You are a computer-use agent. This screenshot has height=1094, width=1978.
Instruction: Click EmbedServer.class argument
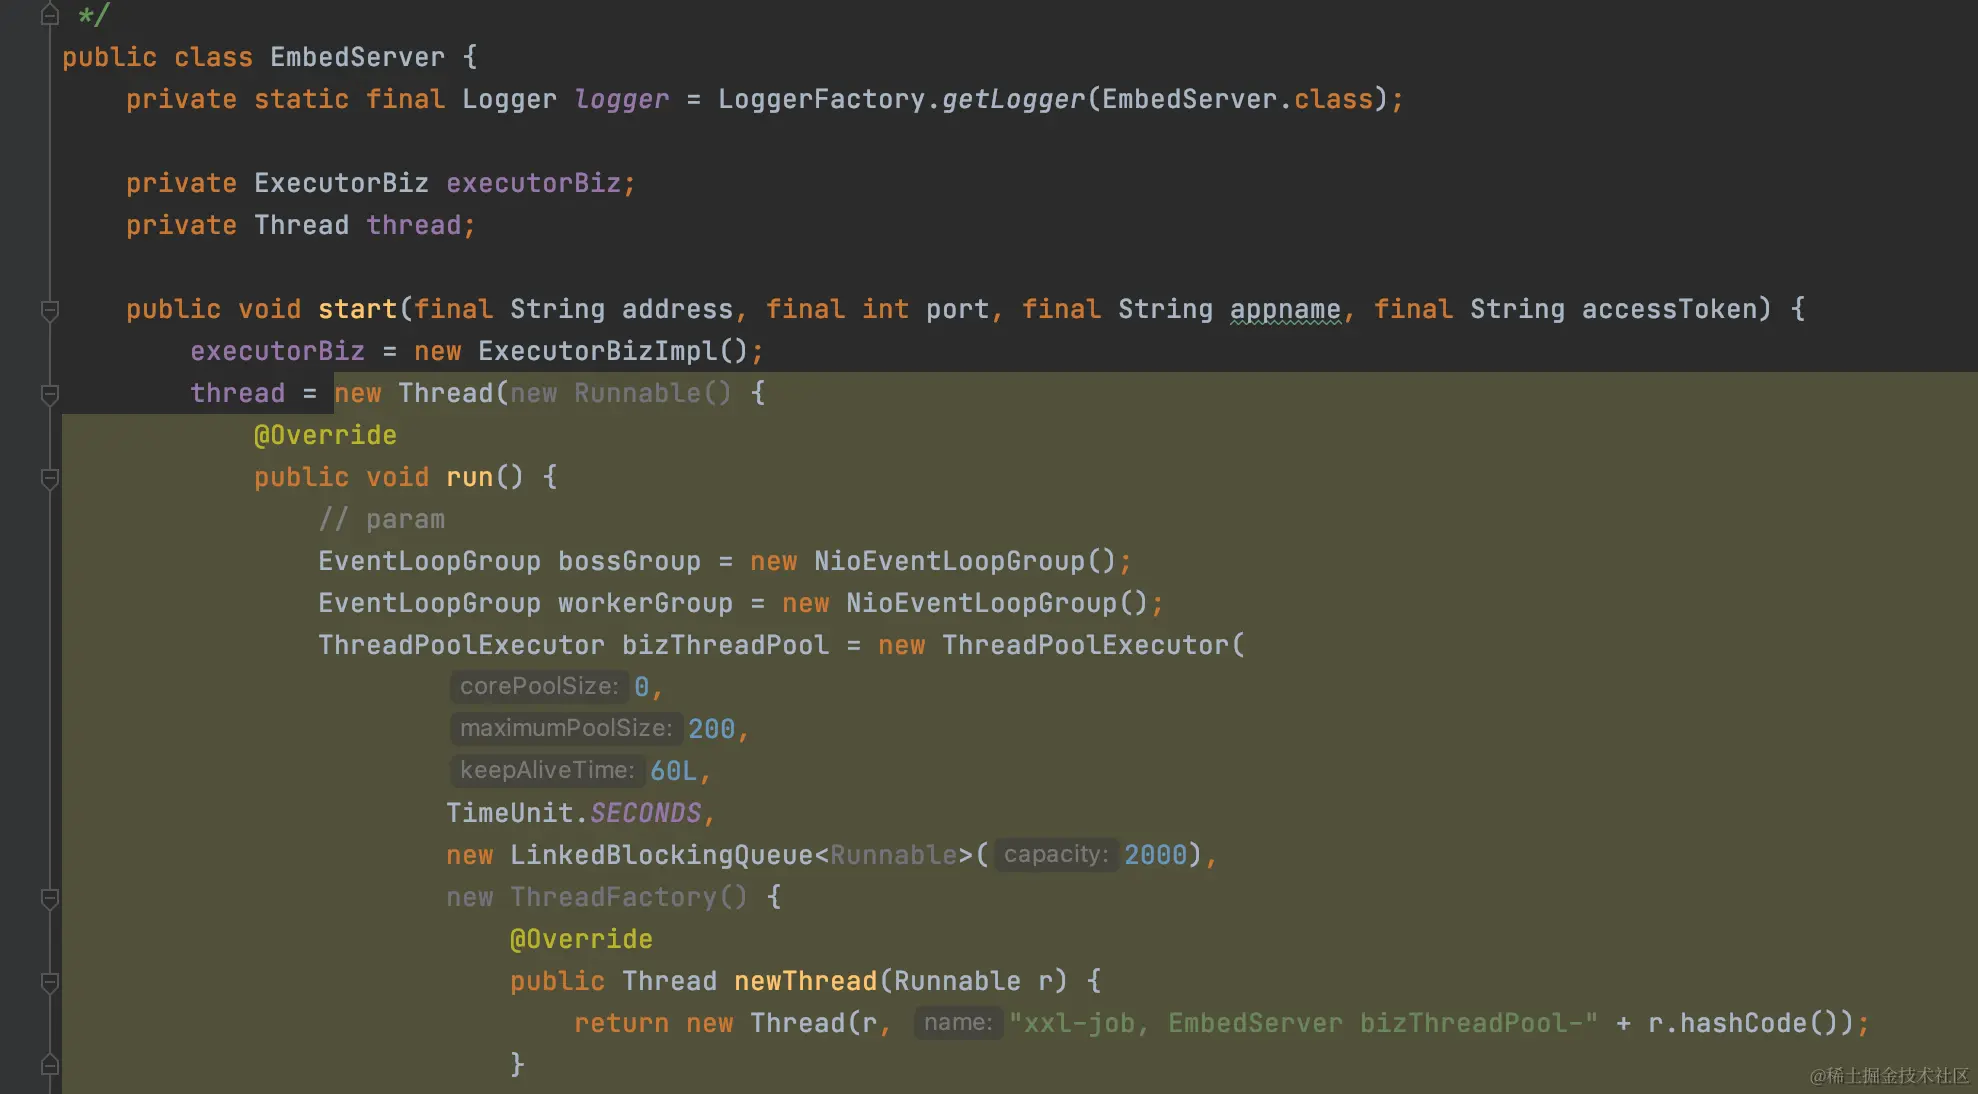tap(1237, 99)
